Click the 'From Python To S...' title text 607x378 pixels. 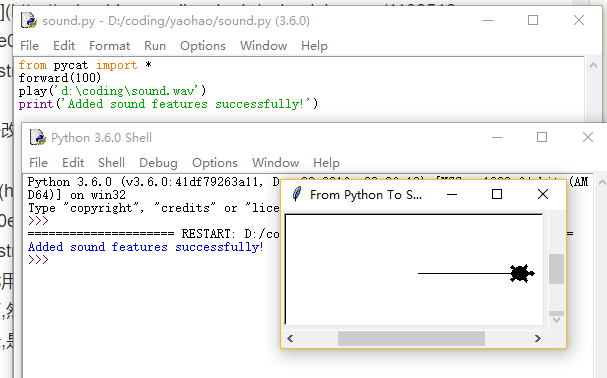(x=365, y=194)
